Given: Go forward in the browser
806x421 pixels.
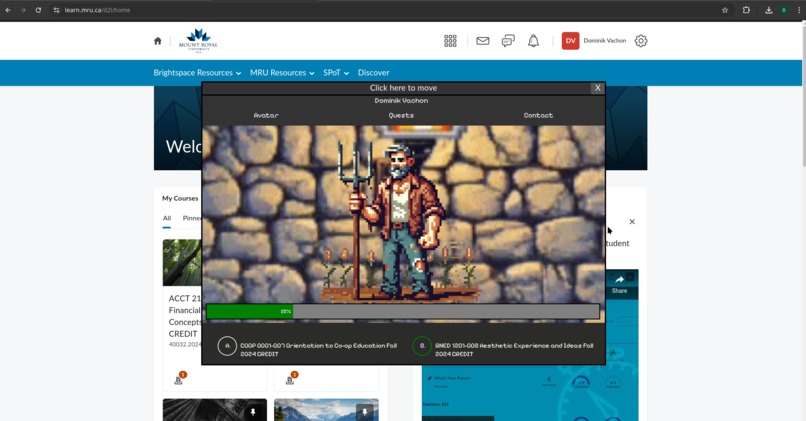Looking at the screenshot, I should pos(23,10).
